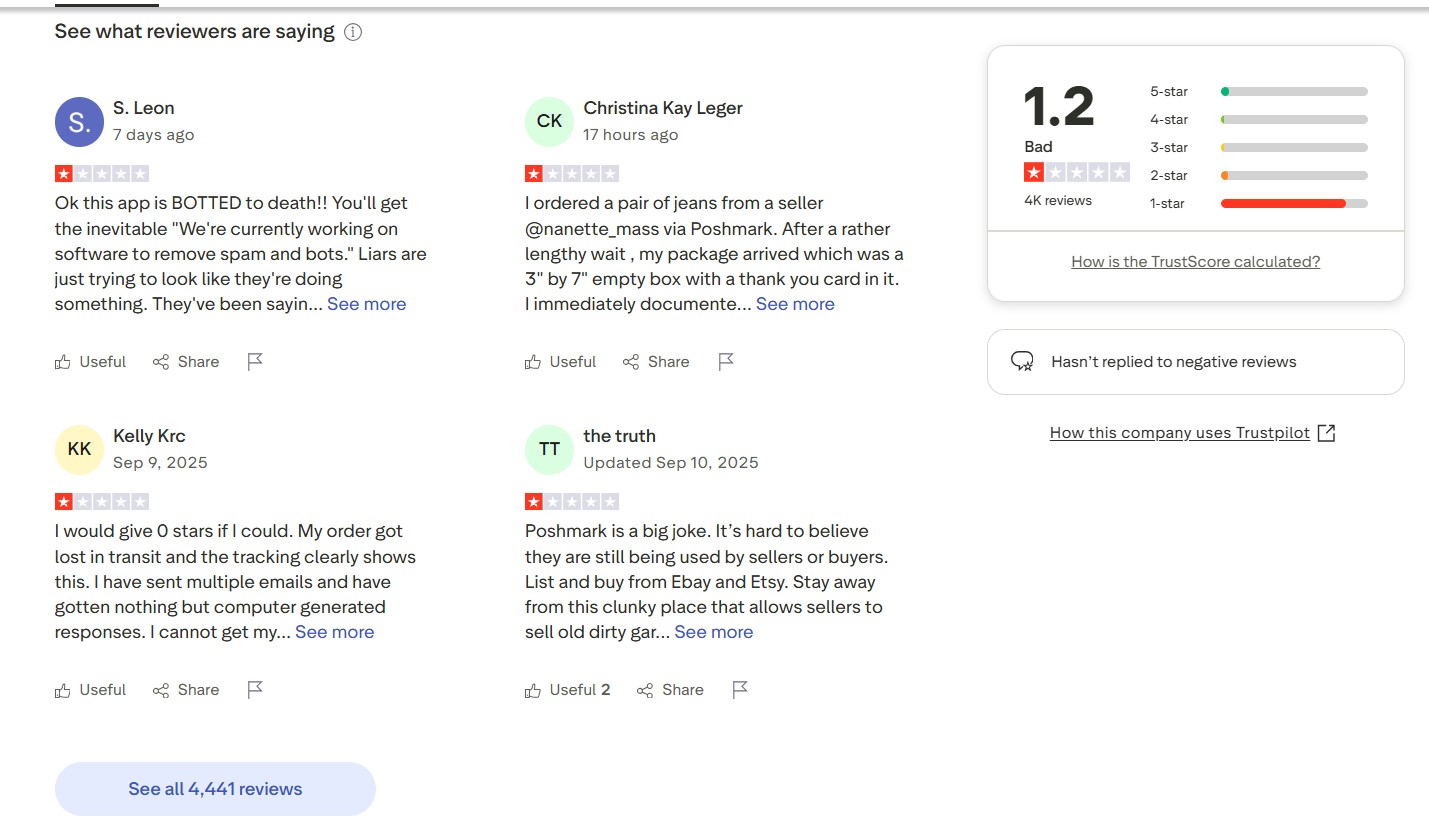This screenshot has height=823, width=1429.
Task: Click Useful 2 on the truth's review
Action: click(568, 690)
